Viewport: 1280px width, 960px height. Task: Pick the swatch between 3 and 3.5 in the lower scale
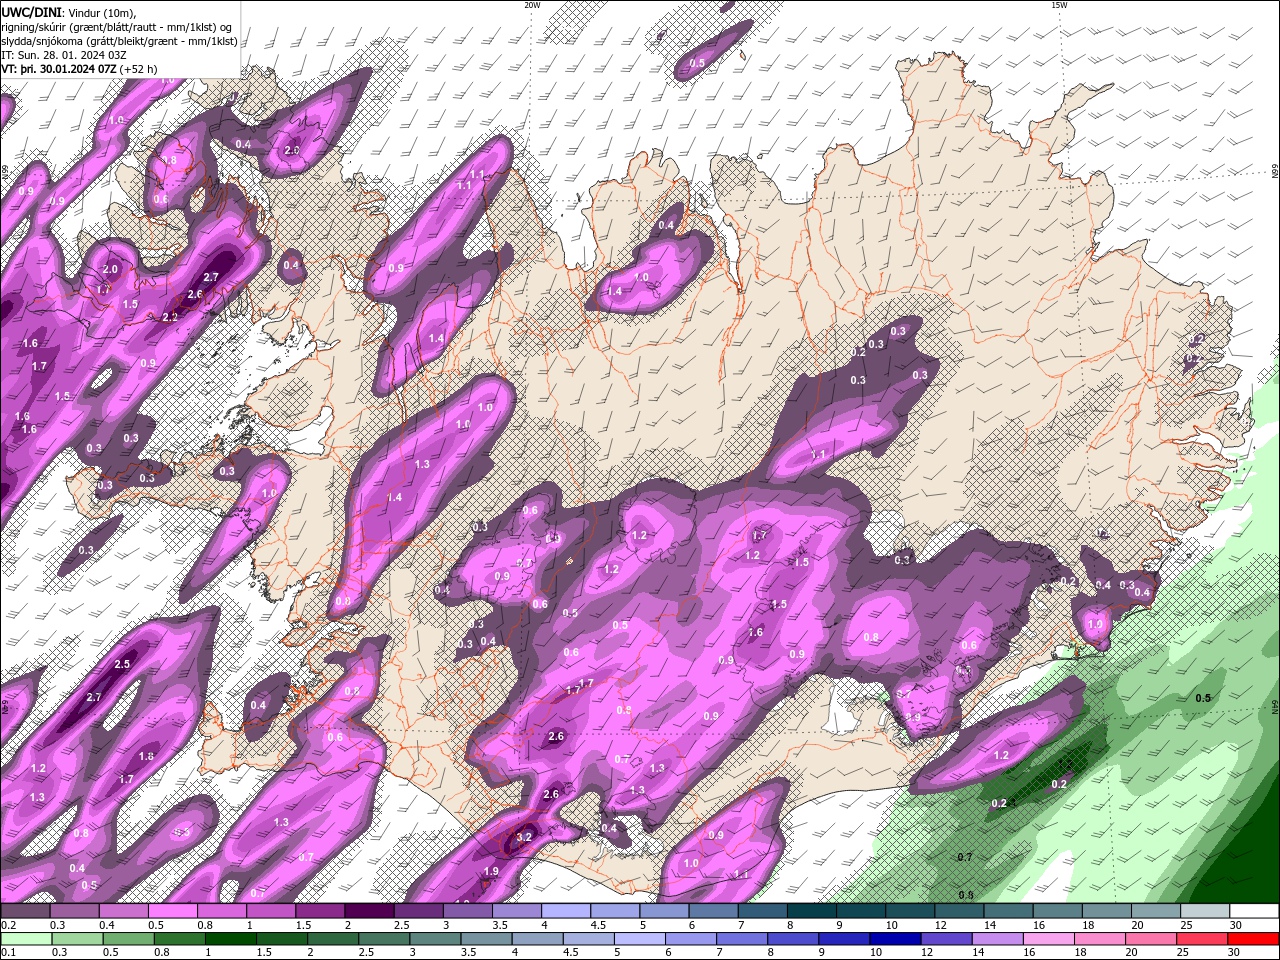pyautogui.click(x=436, y=939)
